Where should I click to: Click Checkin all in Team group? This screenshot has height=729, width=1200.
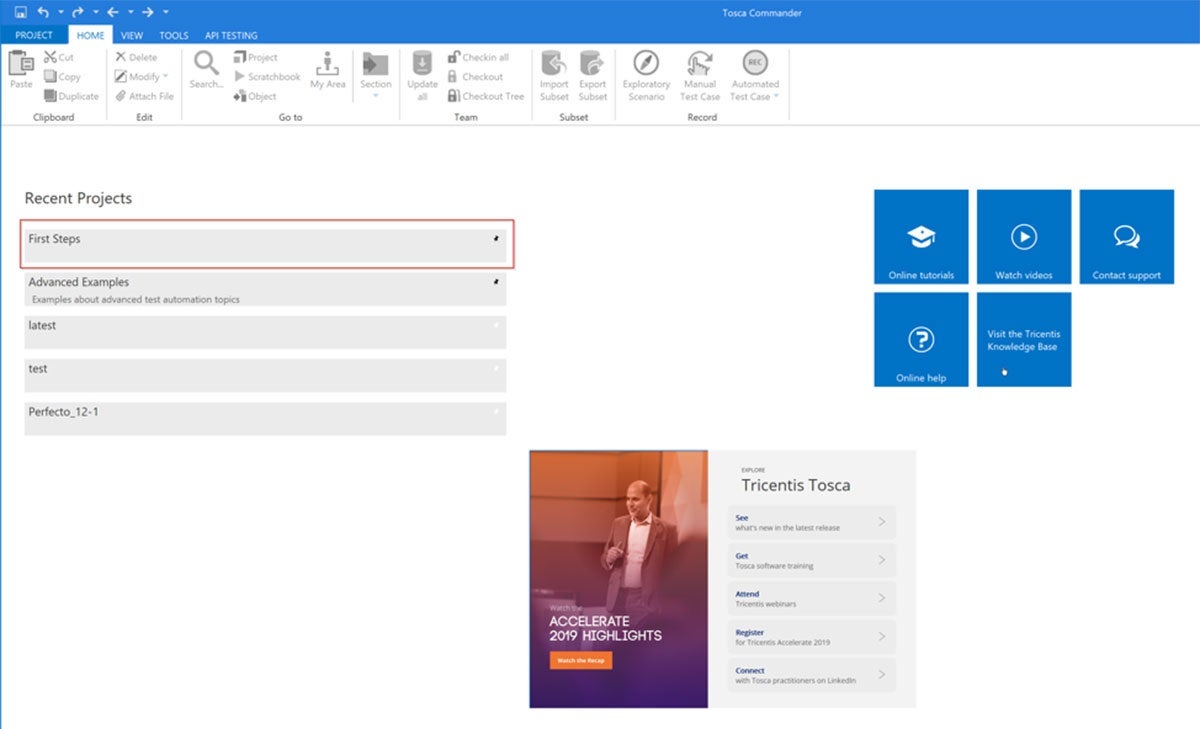click(x=478, y=58)
